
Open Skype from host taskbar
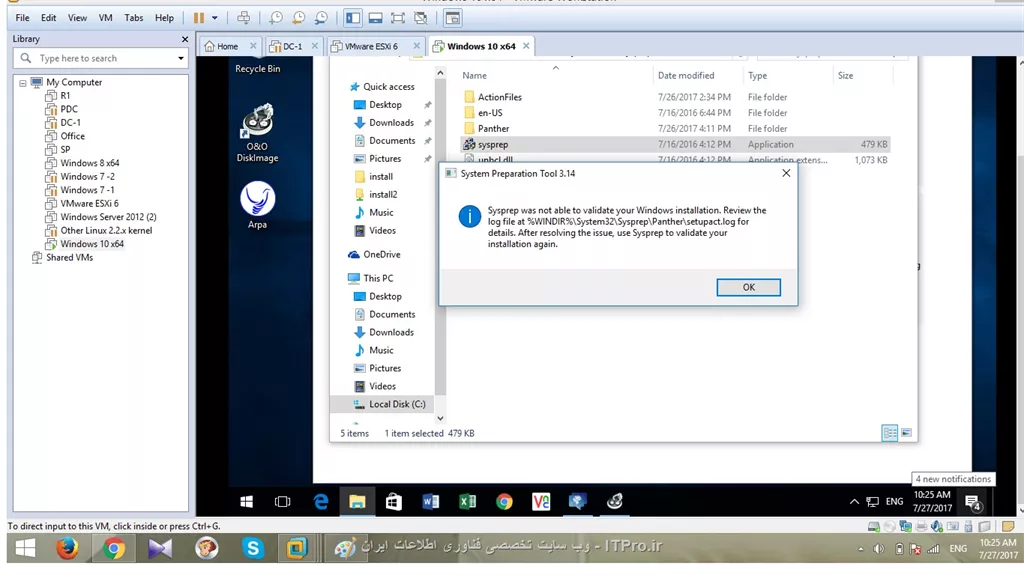[x=253, y=548]
